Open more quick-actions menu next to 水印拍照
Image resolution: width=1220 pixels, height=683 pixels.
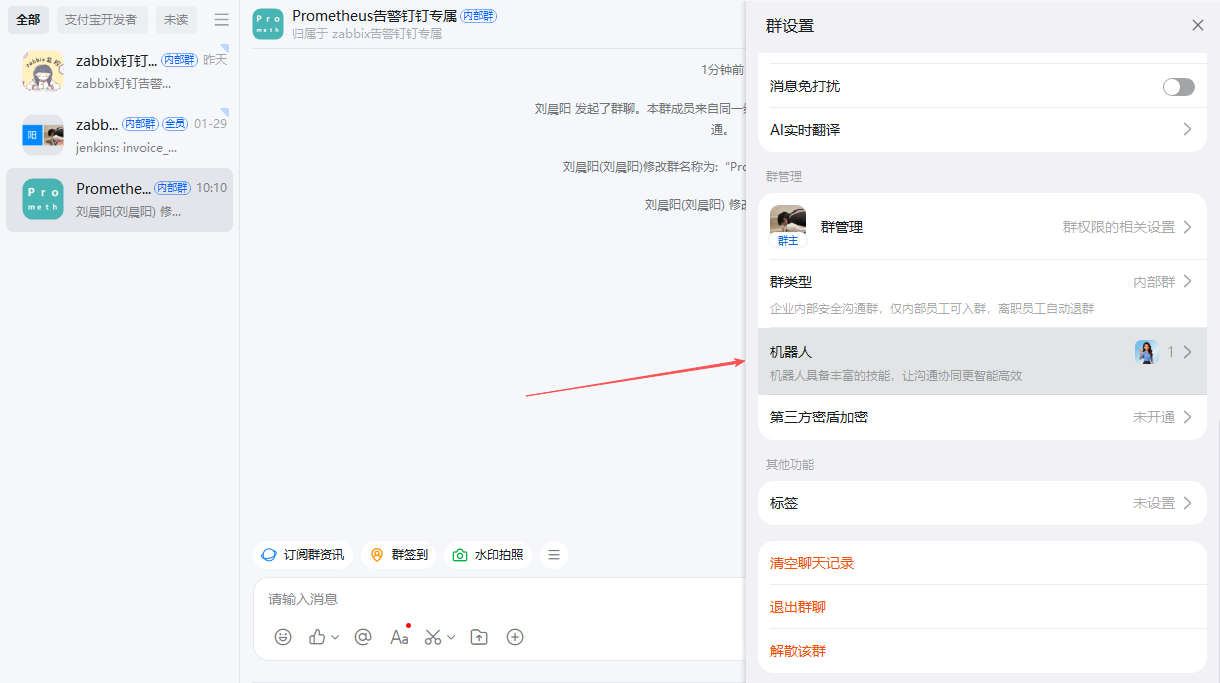554,554
